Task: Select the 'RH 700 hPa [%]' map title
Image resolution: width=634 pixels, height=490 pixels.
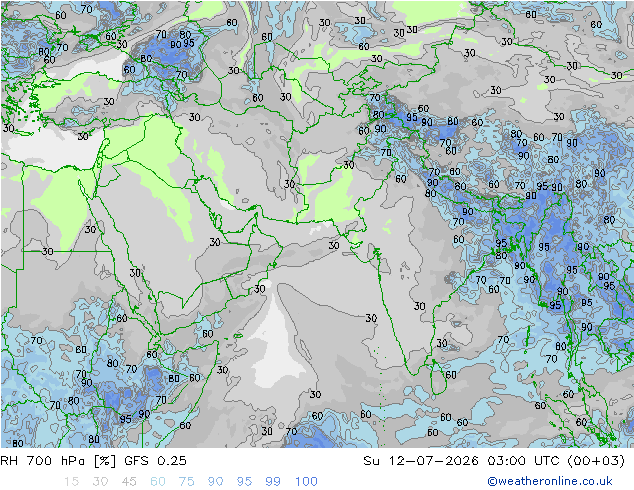Action: [58, 461]
